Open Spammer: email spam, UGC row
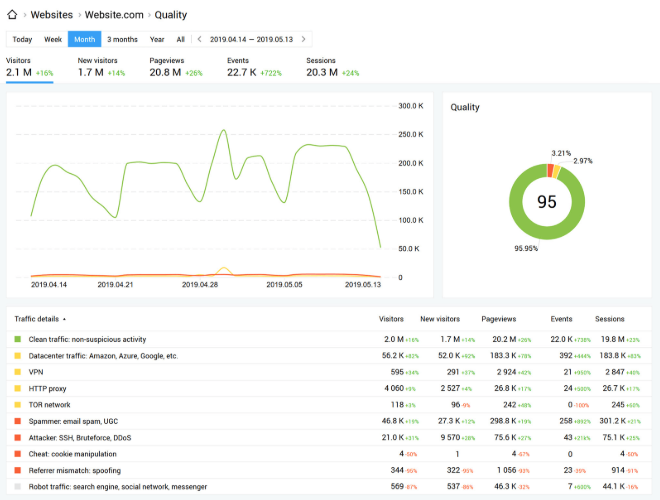 (73, 421)
